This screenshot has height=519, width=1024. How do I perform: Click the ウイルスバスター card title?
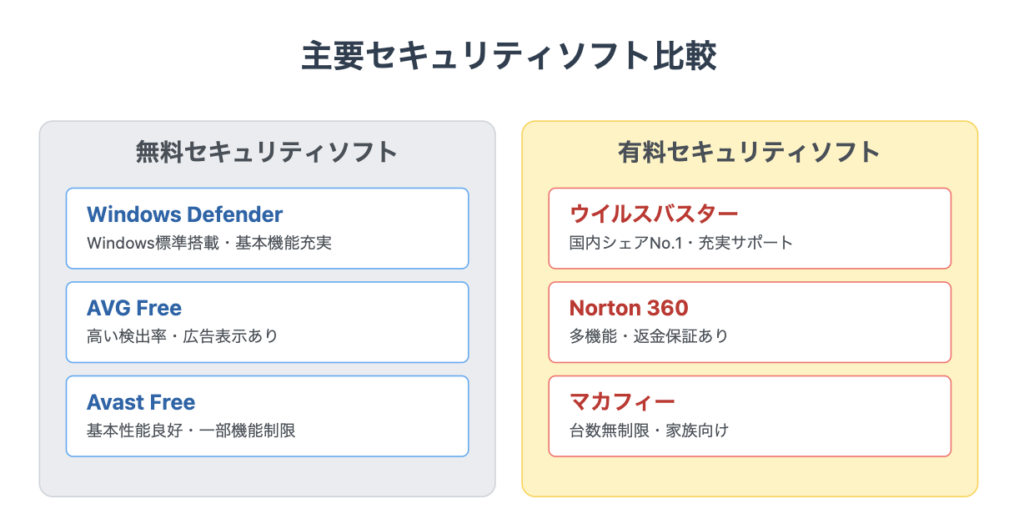click(654, 213)
